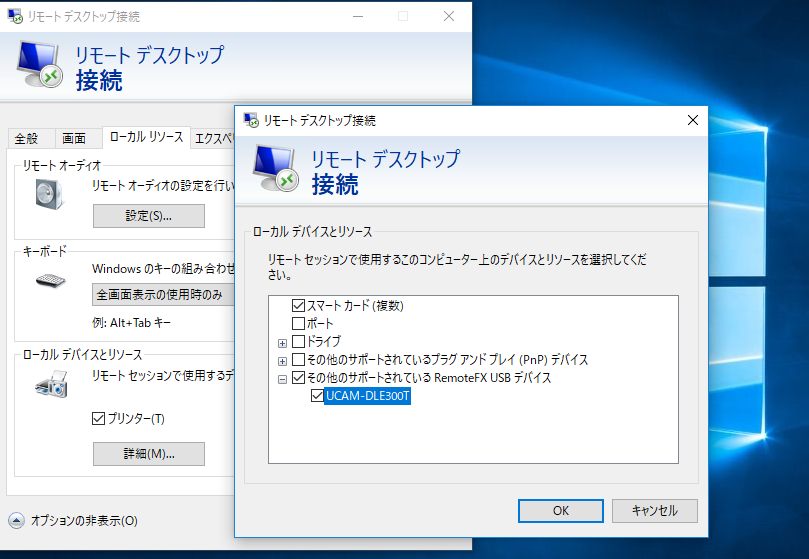Close the back リモート デスクトップ接続 window
This screenshot has width=809, height=559.
(x=449, y=16)
